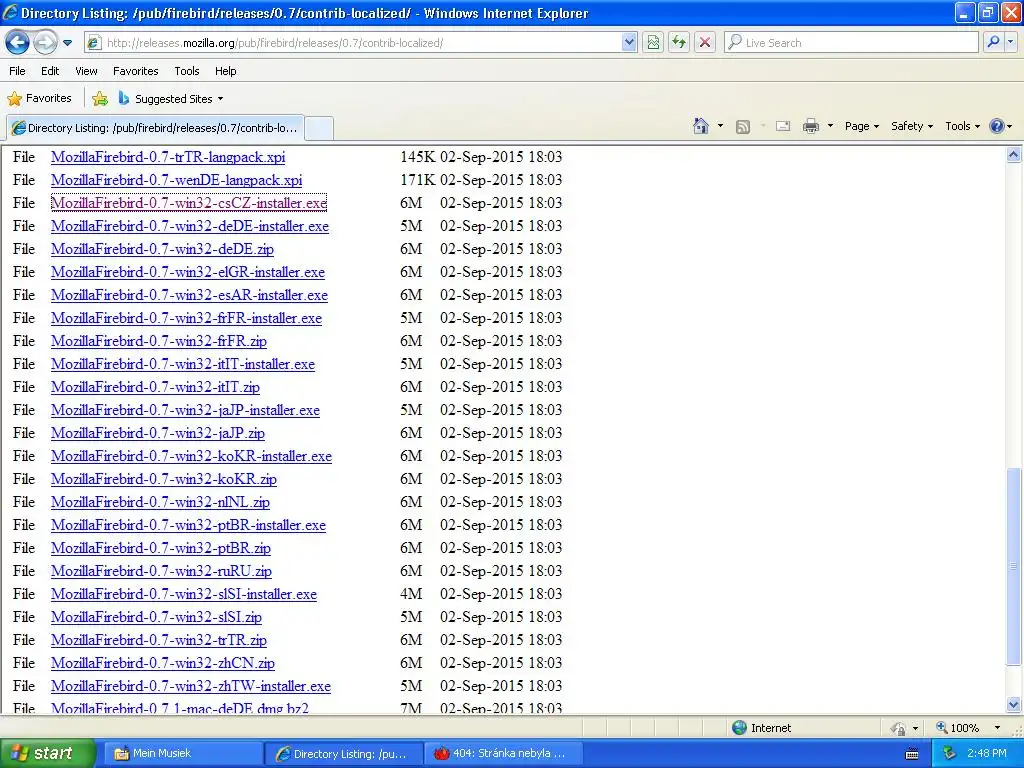
Task: Open the Help menu
Action: [225, 71]
